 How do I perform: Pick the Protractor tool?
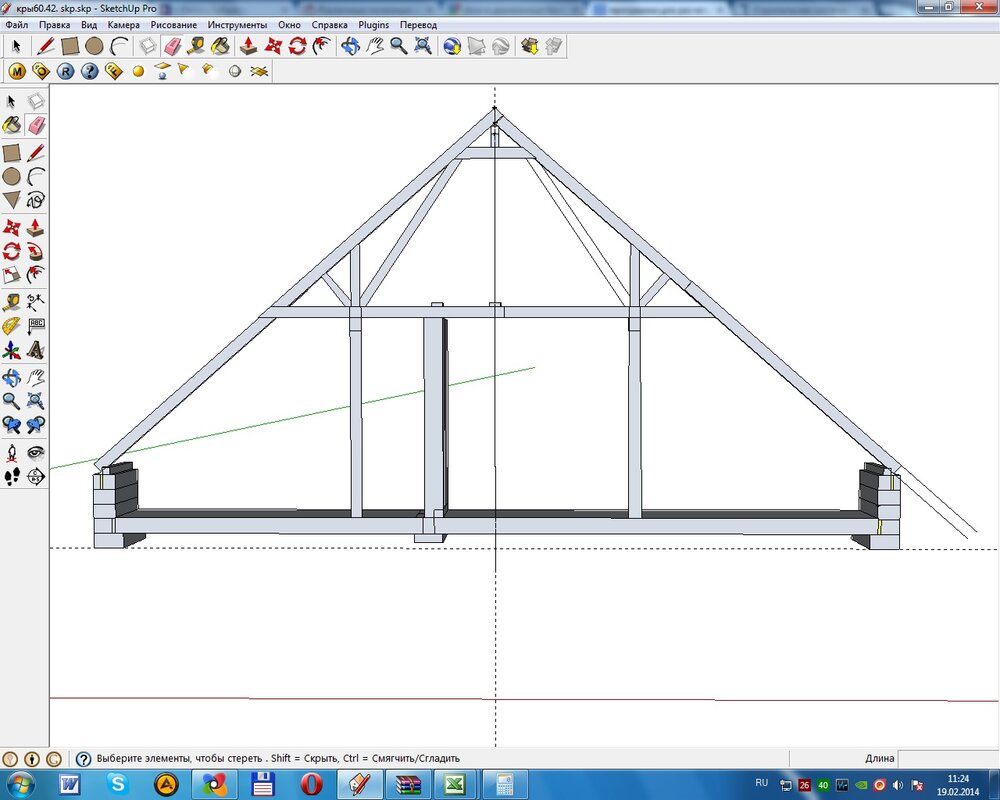(12, 326)
